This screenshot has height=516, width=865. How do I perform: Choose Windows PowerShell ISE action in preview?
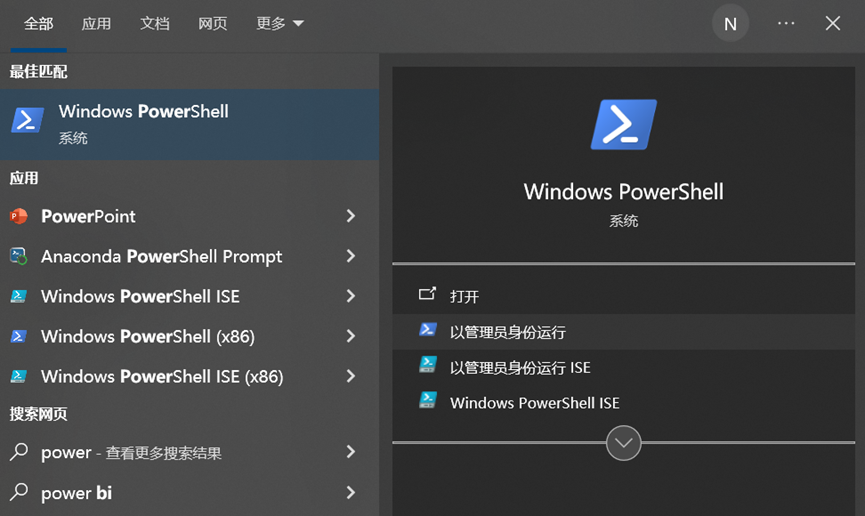click(623, 402)
